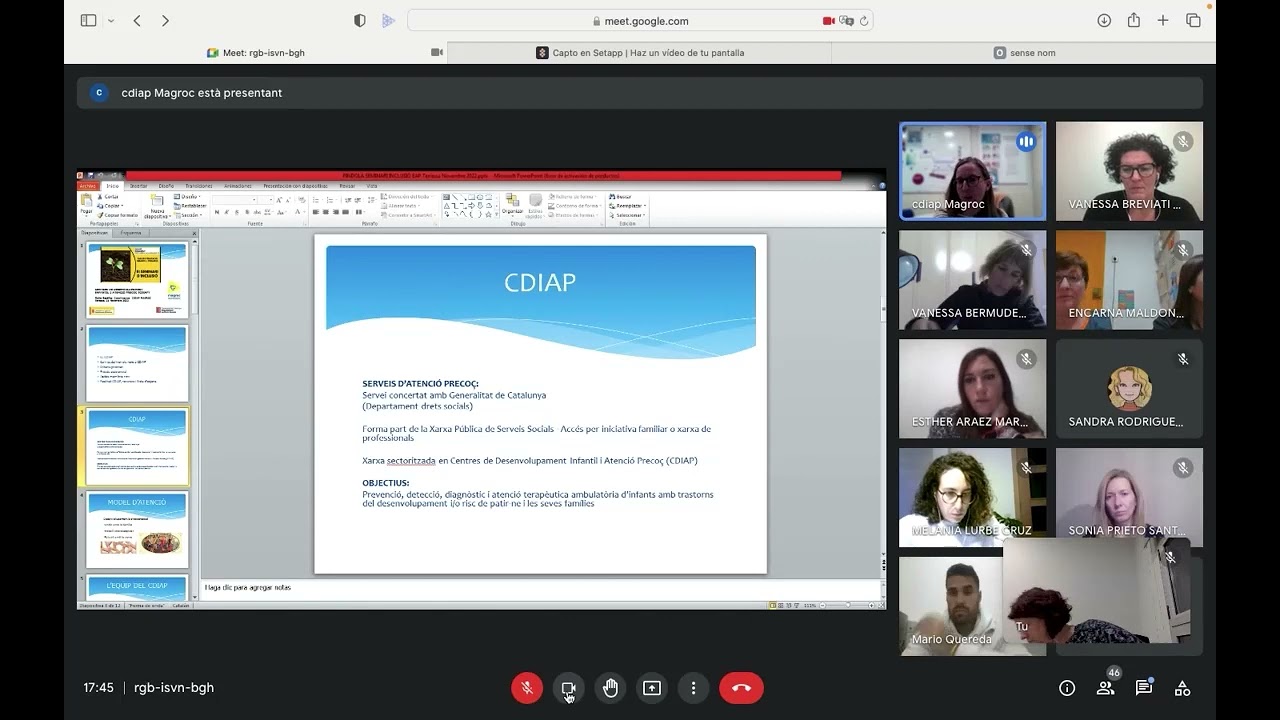Screen dimensions: 1280x720
Task: Open the Inicio ribbon tab in PowerPoint
Action: coord(112,186)
